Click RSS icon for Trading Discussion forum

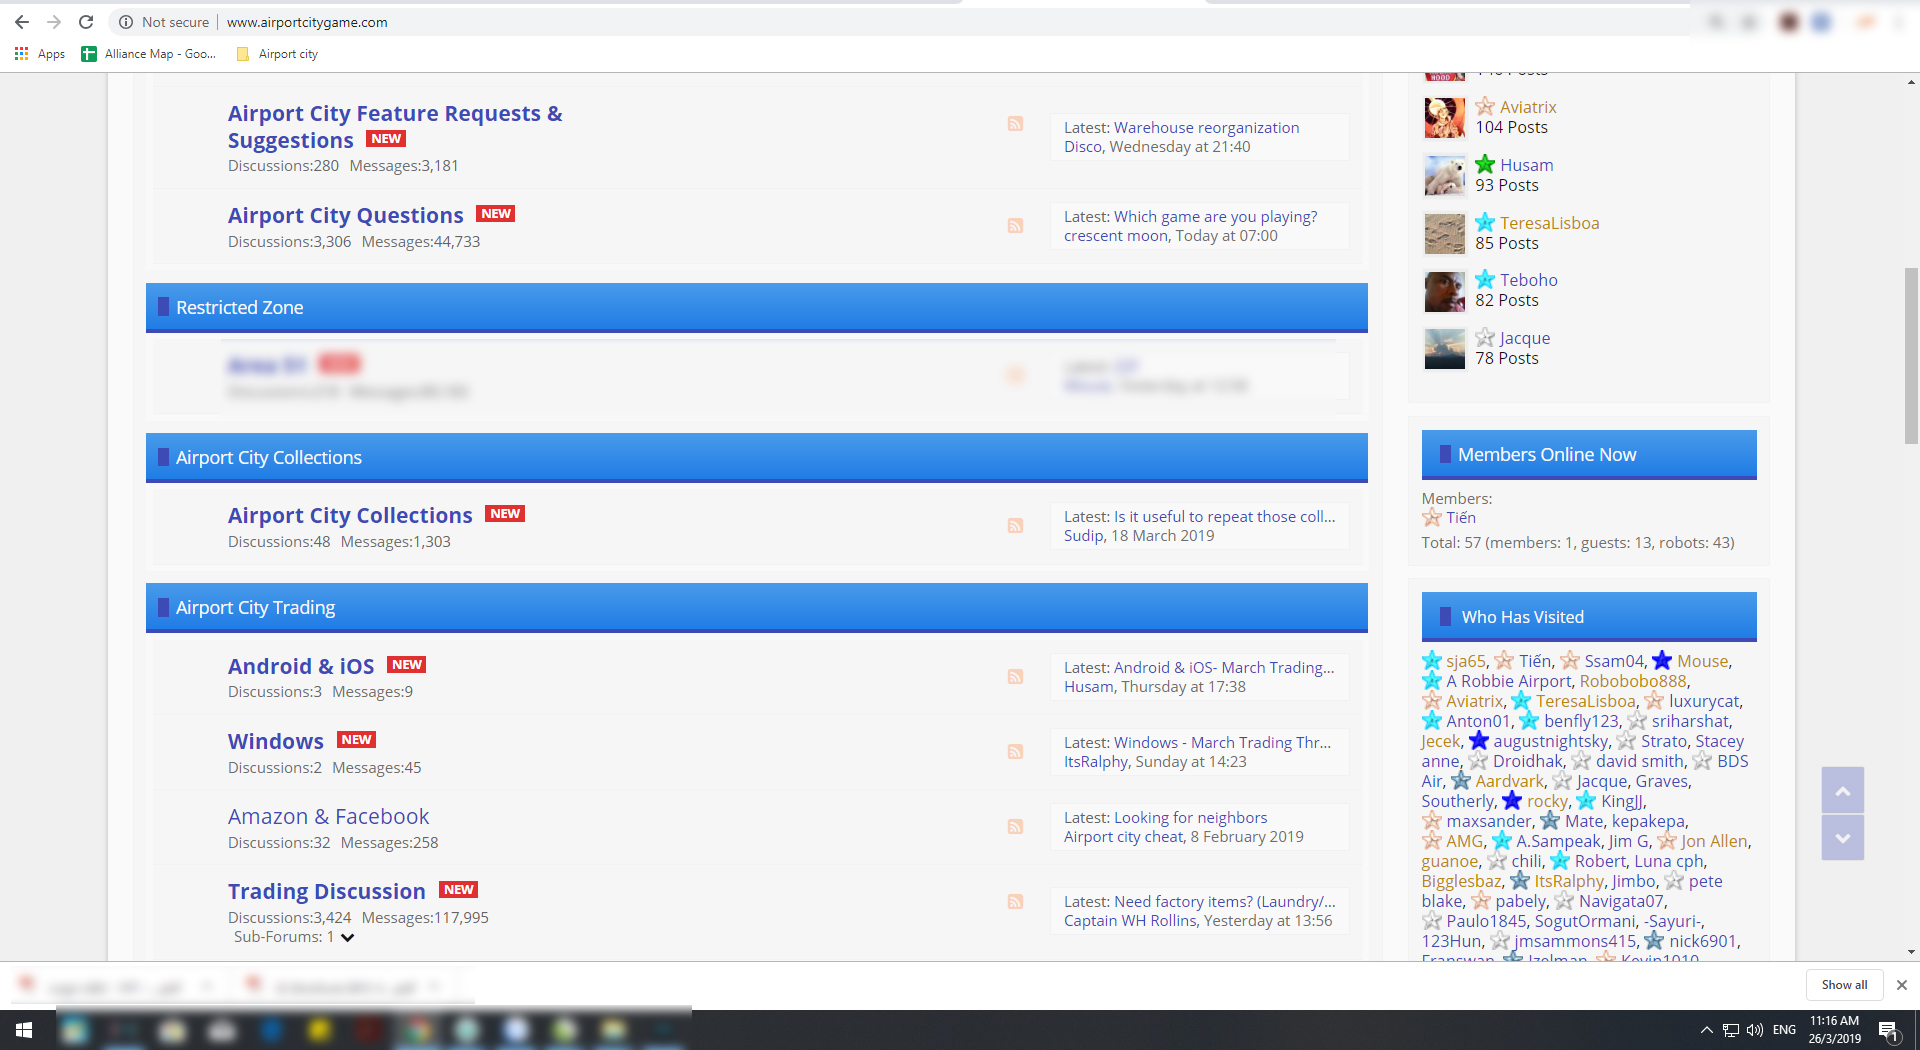click(1015, 902)
